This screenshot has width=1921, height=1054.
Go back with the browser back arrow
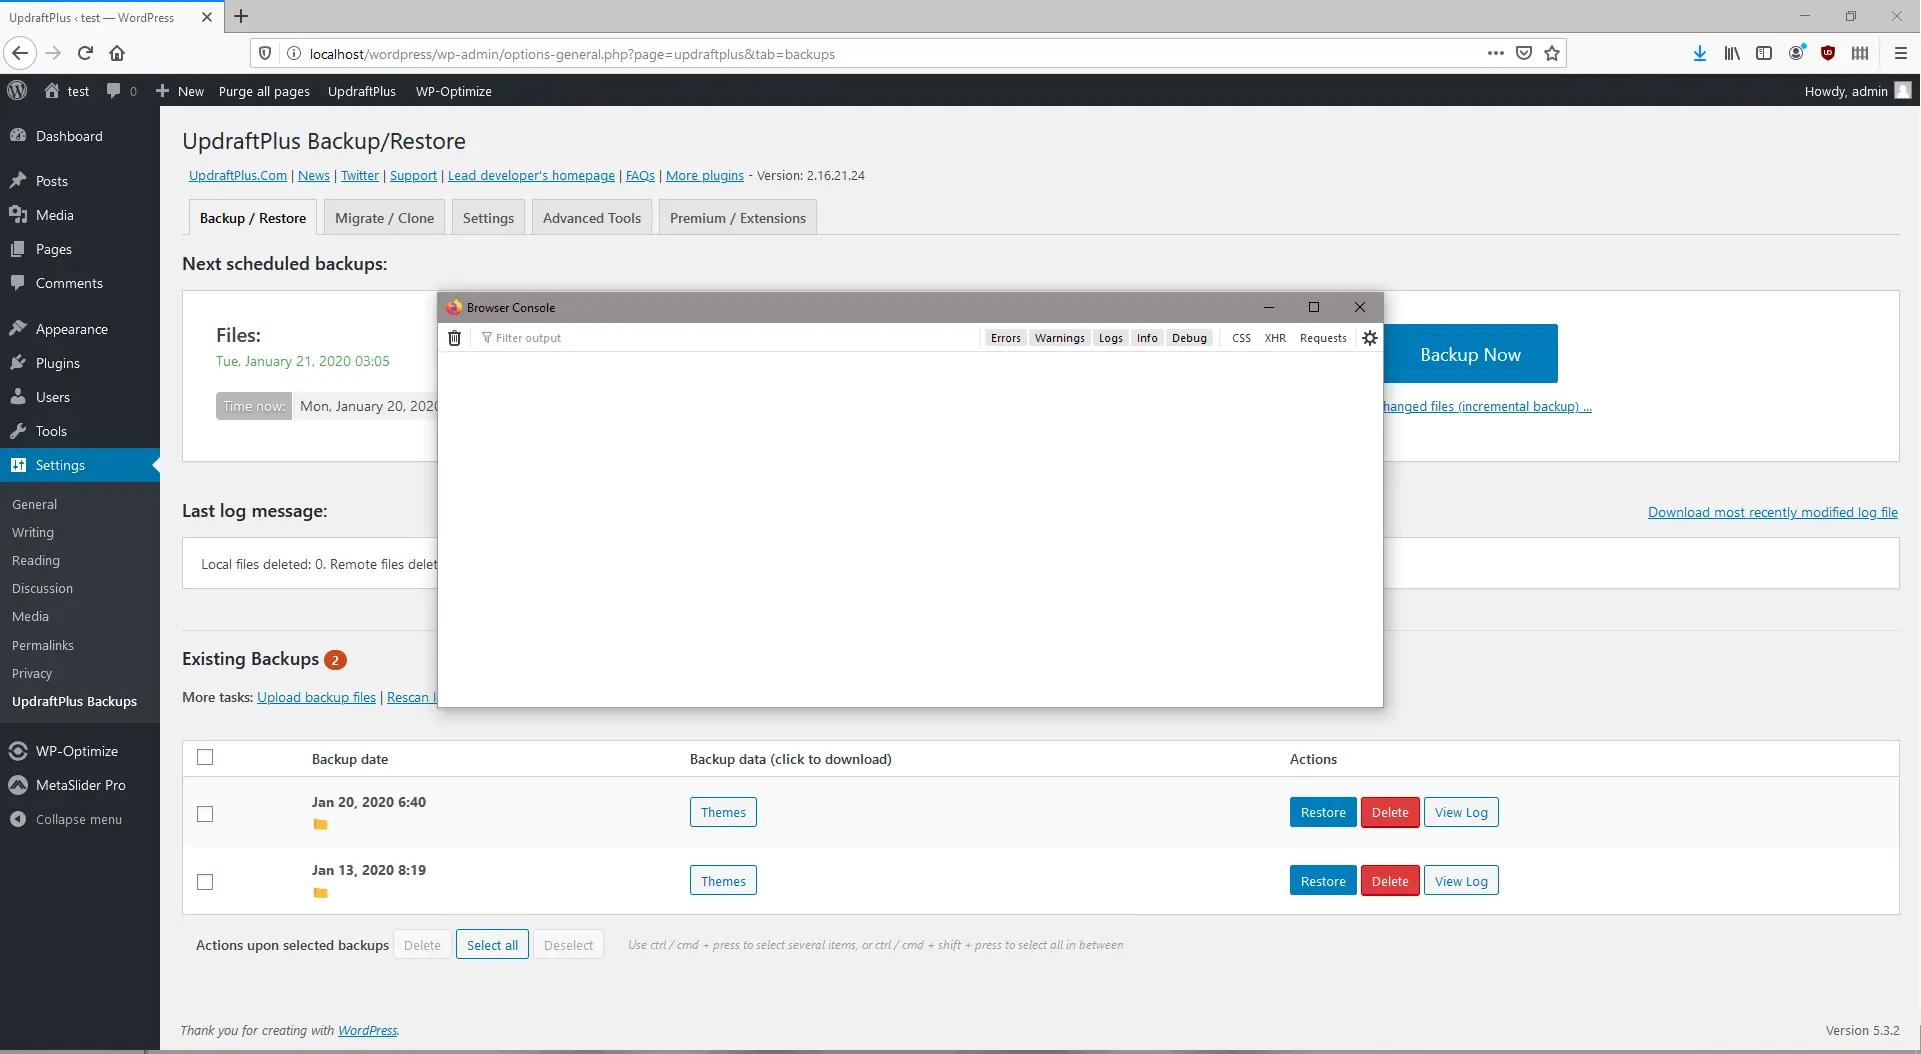point(20,53)
